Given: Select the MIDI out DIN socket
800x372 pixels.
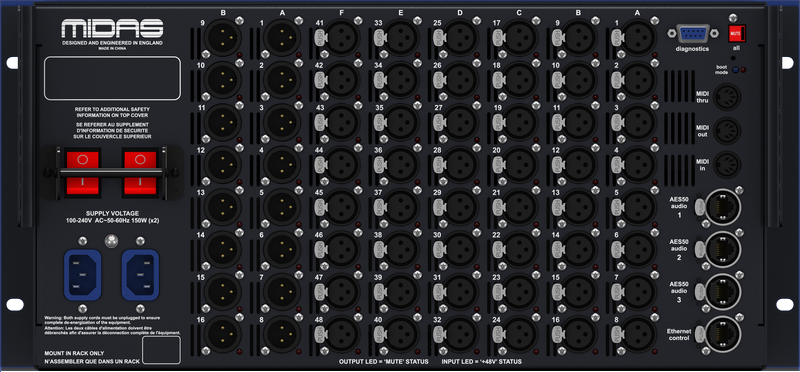Looking at the screenshot, I should [727, 131].
